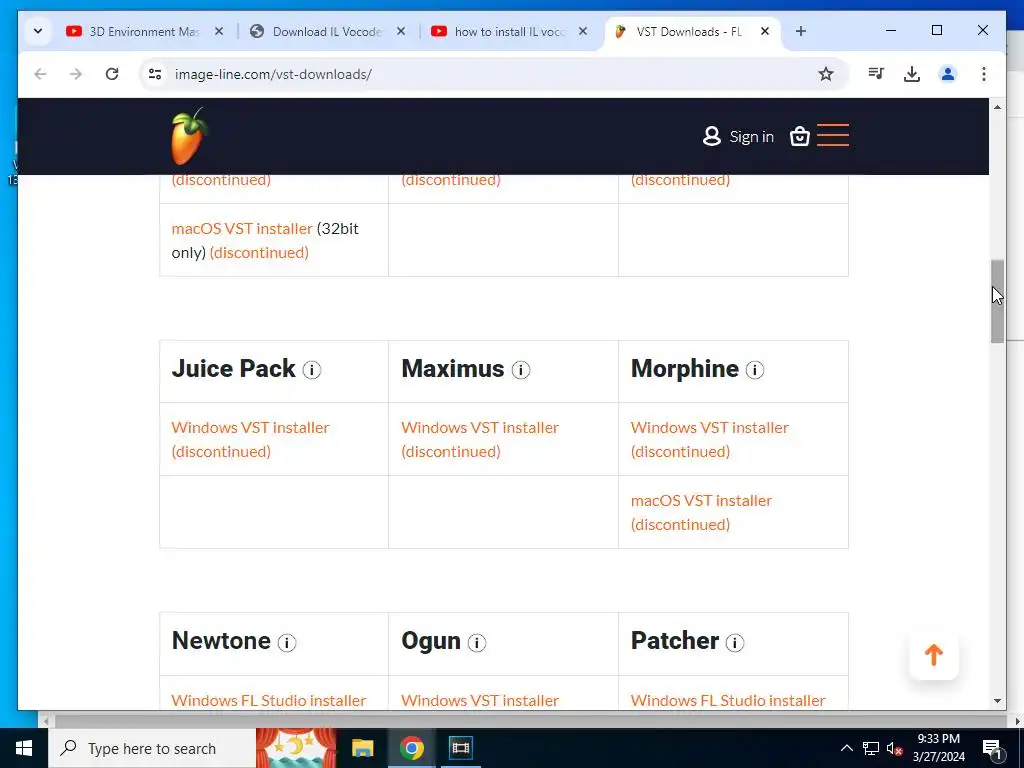The image size is (1024, 768).
Task: Open the Juice Pack Windows VST installer link
Action: (x=250, y=427)
